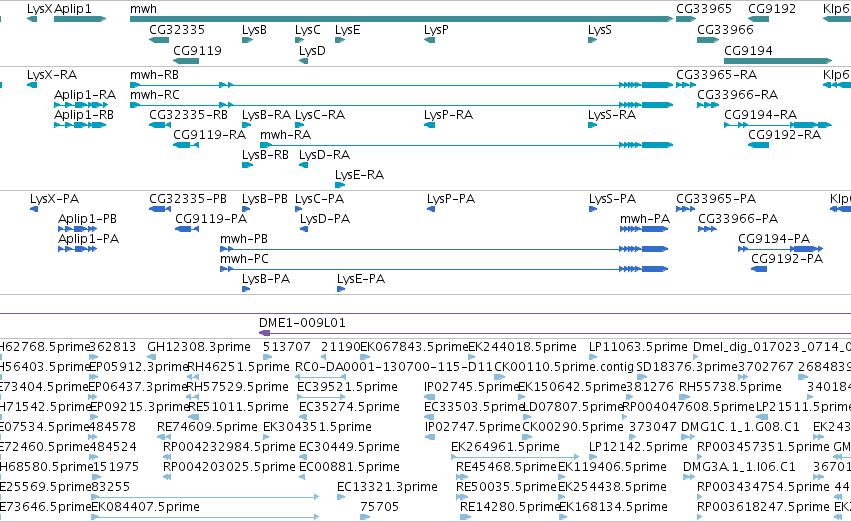
Task: Select the CG9119-PA protein label
Action: click(211, 219)
